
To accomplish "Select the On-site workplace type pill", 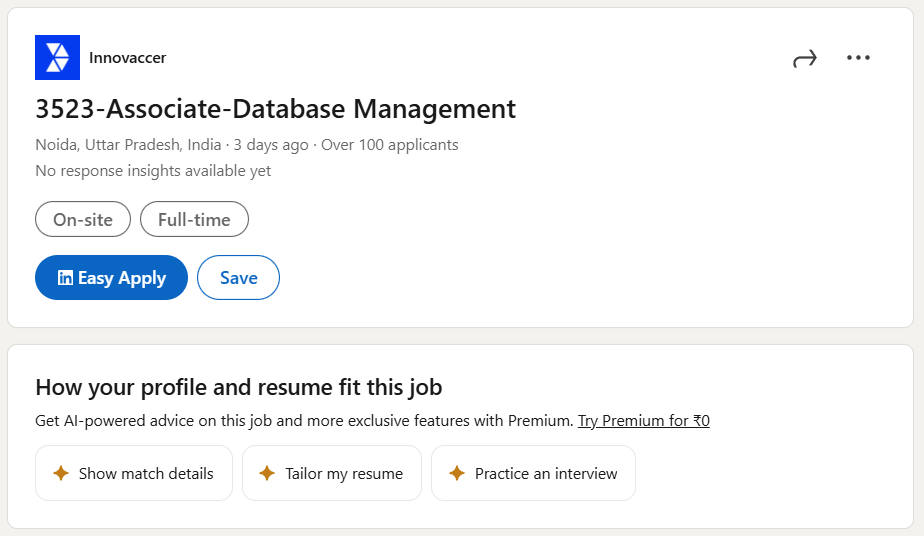I will (x=83, y=220).
